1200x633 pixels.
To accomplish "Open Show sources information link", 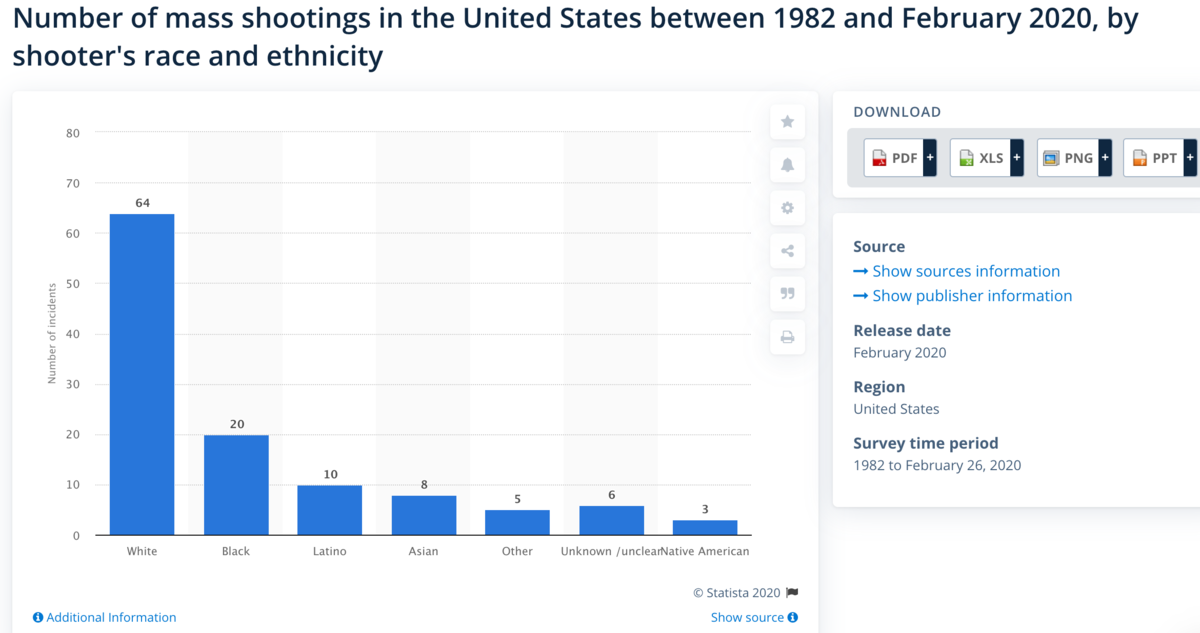I will click(x=965, y=271).
